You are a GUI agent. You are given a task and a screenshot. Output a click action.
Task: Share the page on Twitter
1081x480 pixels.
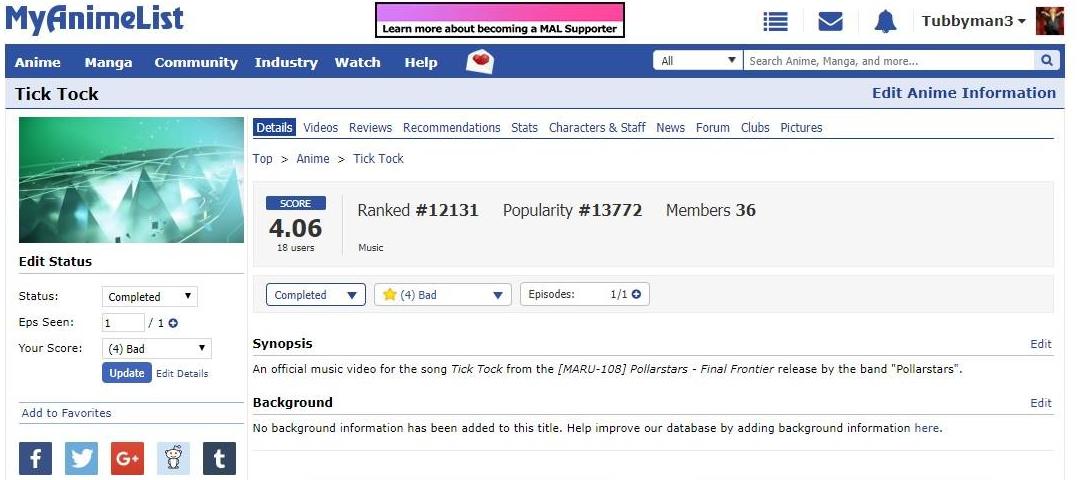[81, 459]
